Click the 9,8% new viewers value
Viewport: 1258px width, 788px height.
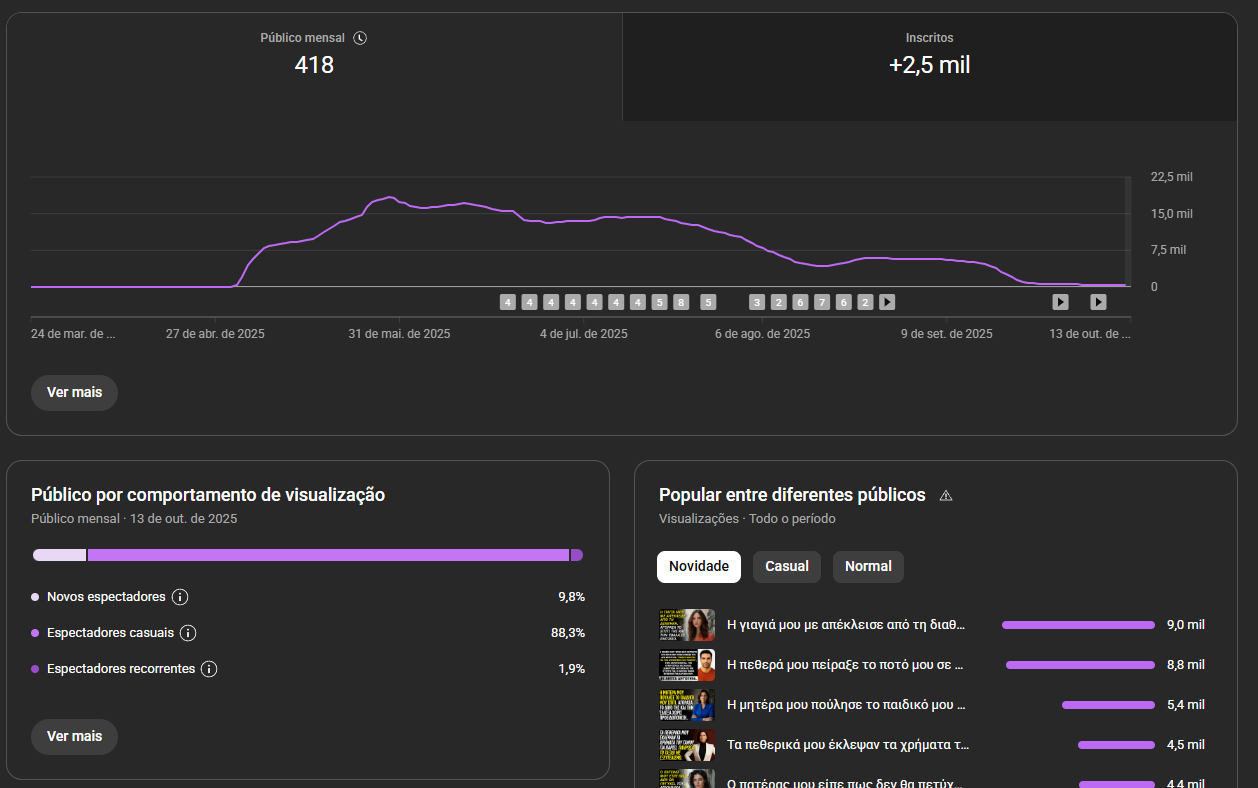(x=571, y=597)
